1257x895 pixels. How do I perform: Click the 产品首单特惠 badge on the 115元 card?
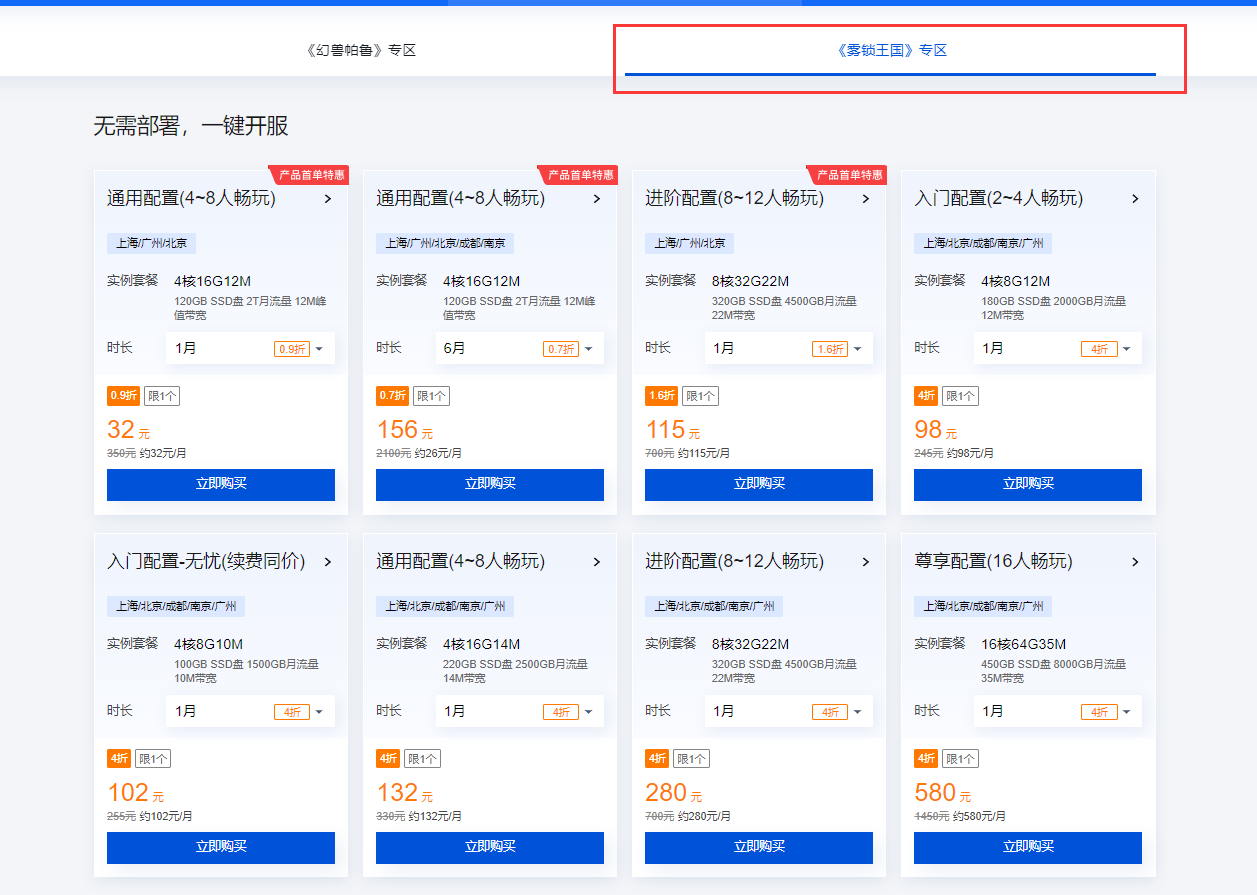click(848, 175)
